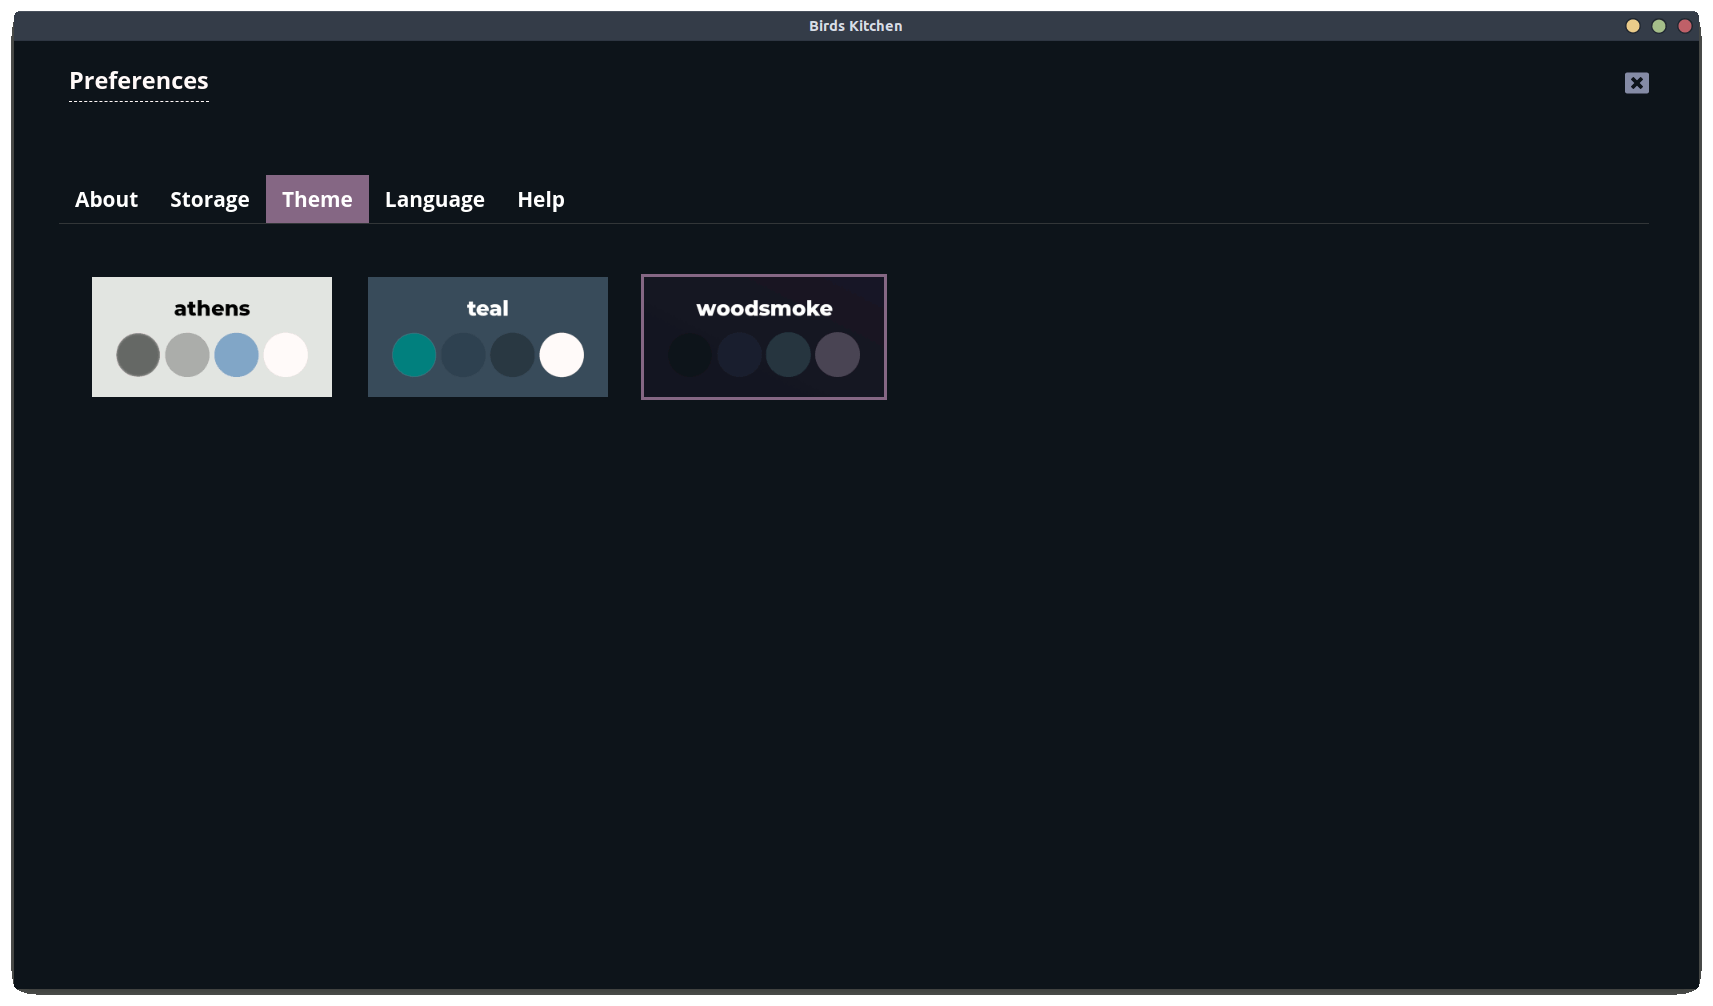The image size is (1713, 1006).
Task: Choose the athens theme card
Action: pos(212,337)
